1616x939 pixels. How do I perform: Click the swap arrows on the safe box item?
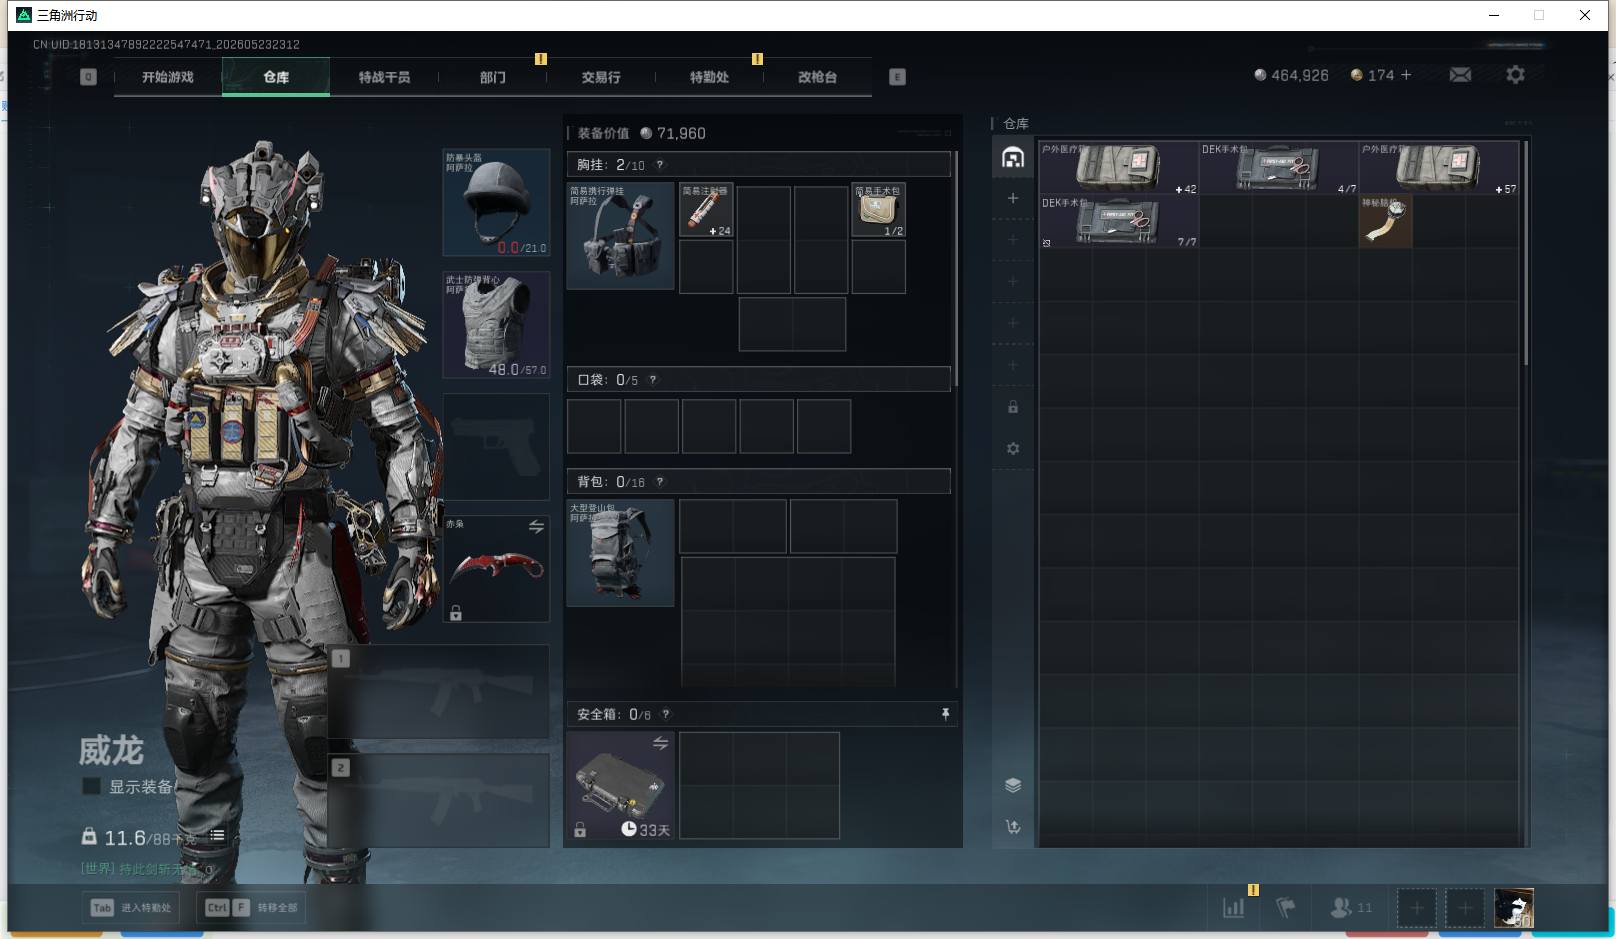[x=660, y=743]
